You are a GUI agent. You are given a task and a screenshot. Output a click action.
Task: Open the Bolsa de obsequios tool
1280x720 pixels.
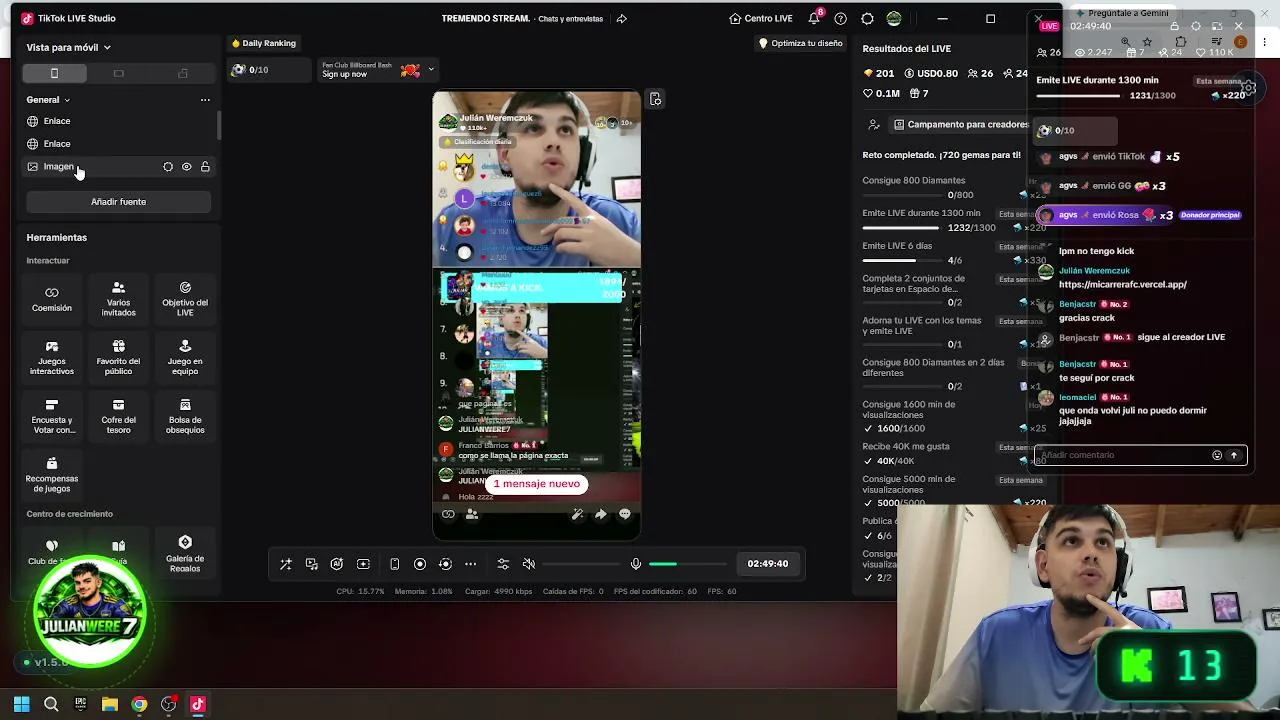(185, 417)
